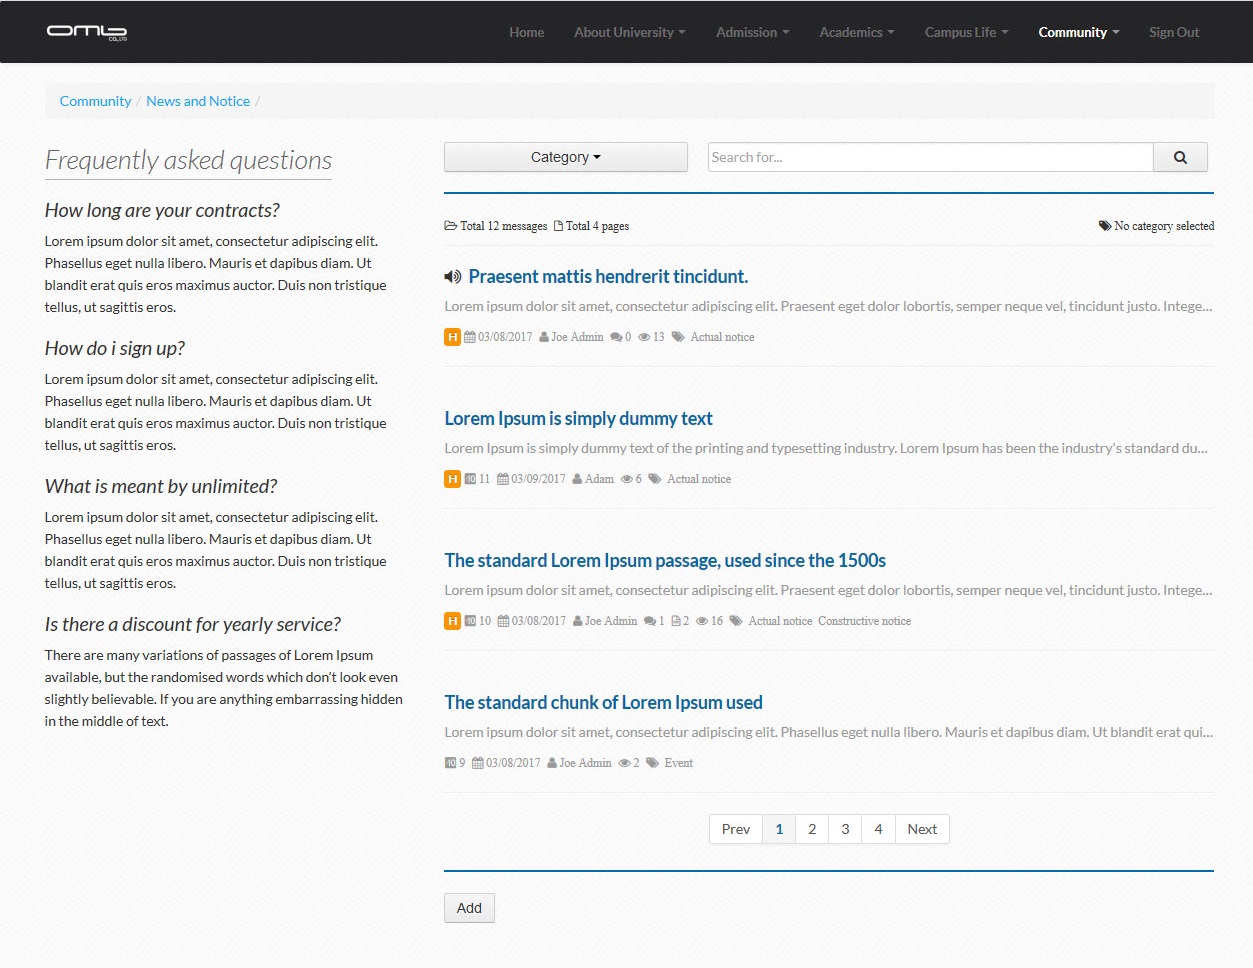The width and height of the screenshot is (1253, 968).
Task: Select page 3 in pagination
Action: [845, 829]
